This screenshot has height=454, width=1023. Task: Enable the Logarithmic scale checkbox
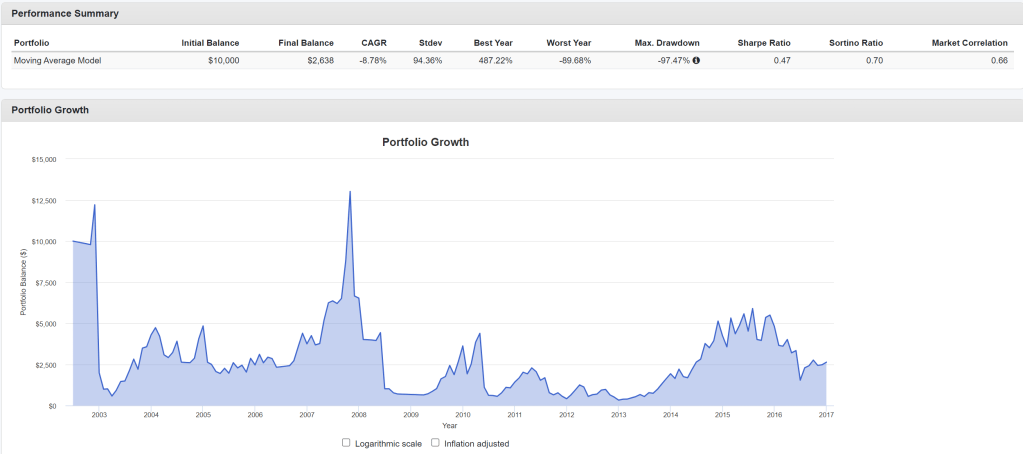click(x=346, y=442)
